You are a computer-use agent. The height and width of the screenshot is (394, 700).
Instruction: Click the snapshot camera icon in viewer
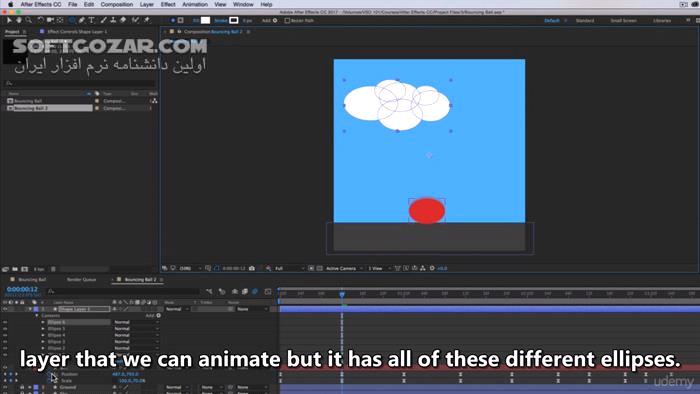point(252,268)
